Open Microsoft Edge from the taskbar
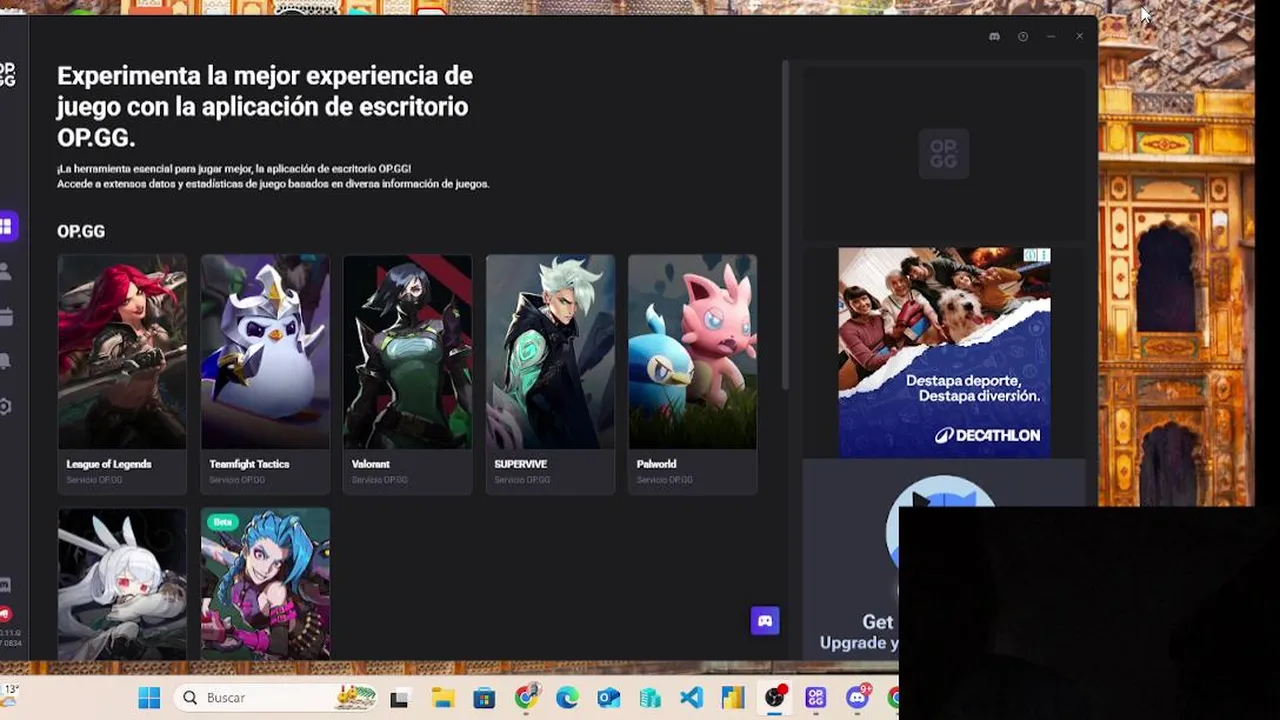Screen dimensions: 1280x720 [x=567, y=698]
